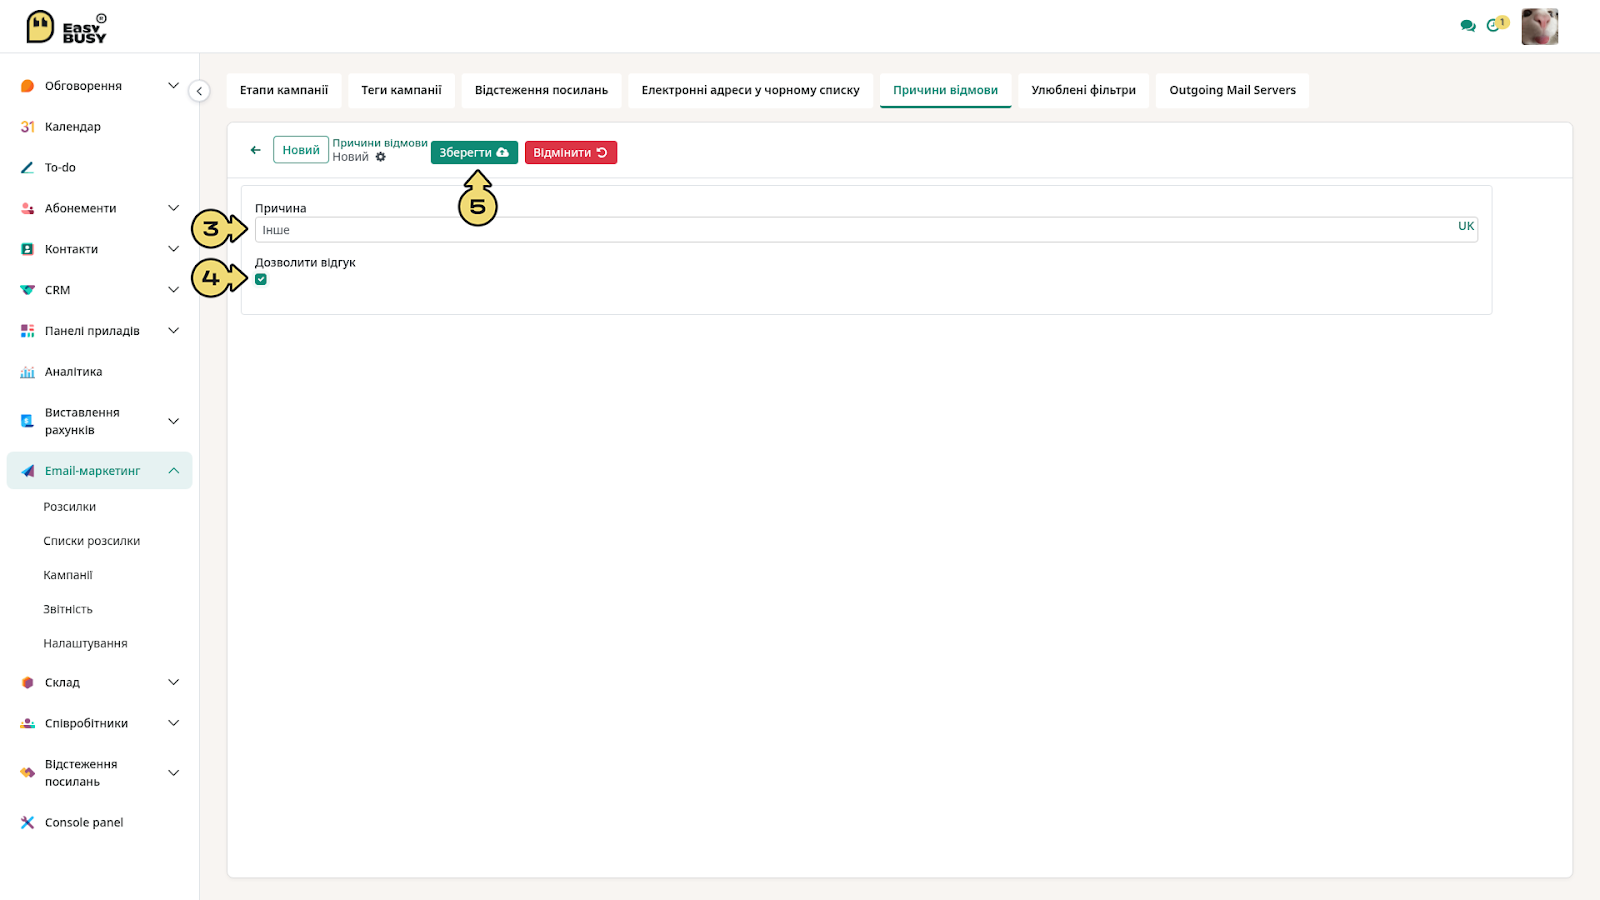Viewport: 1600px width, 900px height.
Task: Go back with the left arrow icon
Action: point(255,150)
